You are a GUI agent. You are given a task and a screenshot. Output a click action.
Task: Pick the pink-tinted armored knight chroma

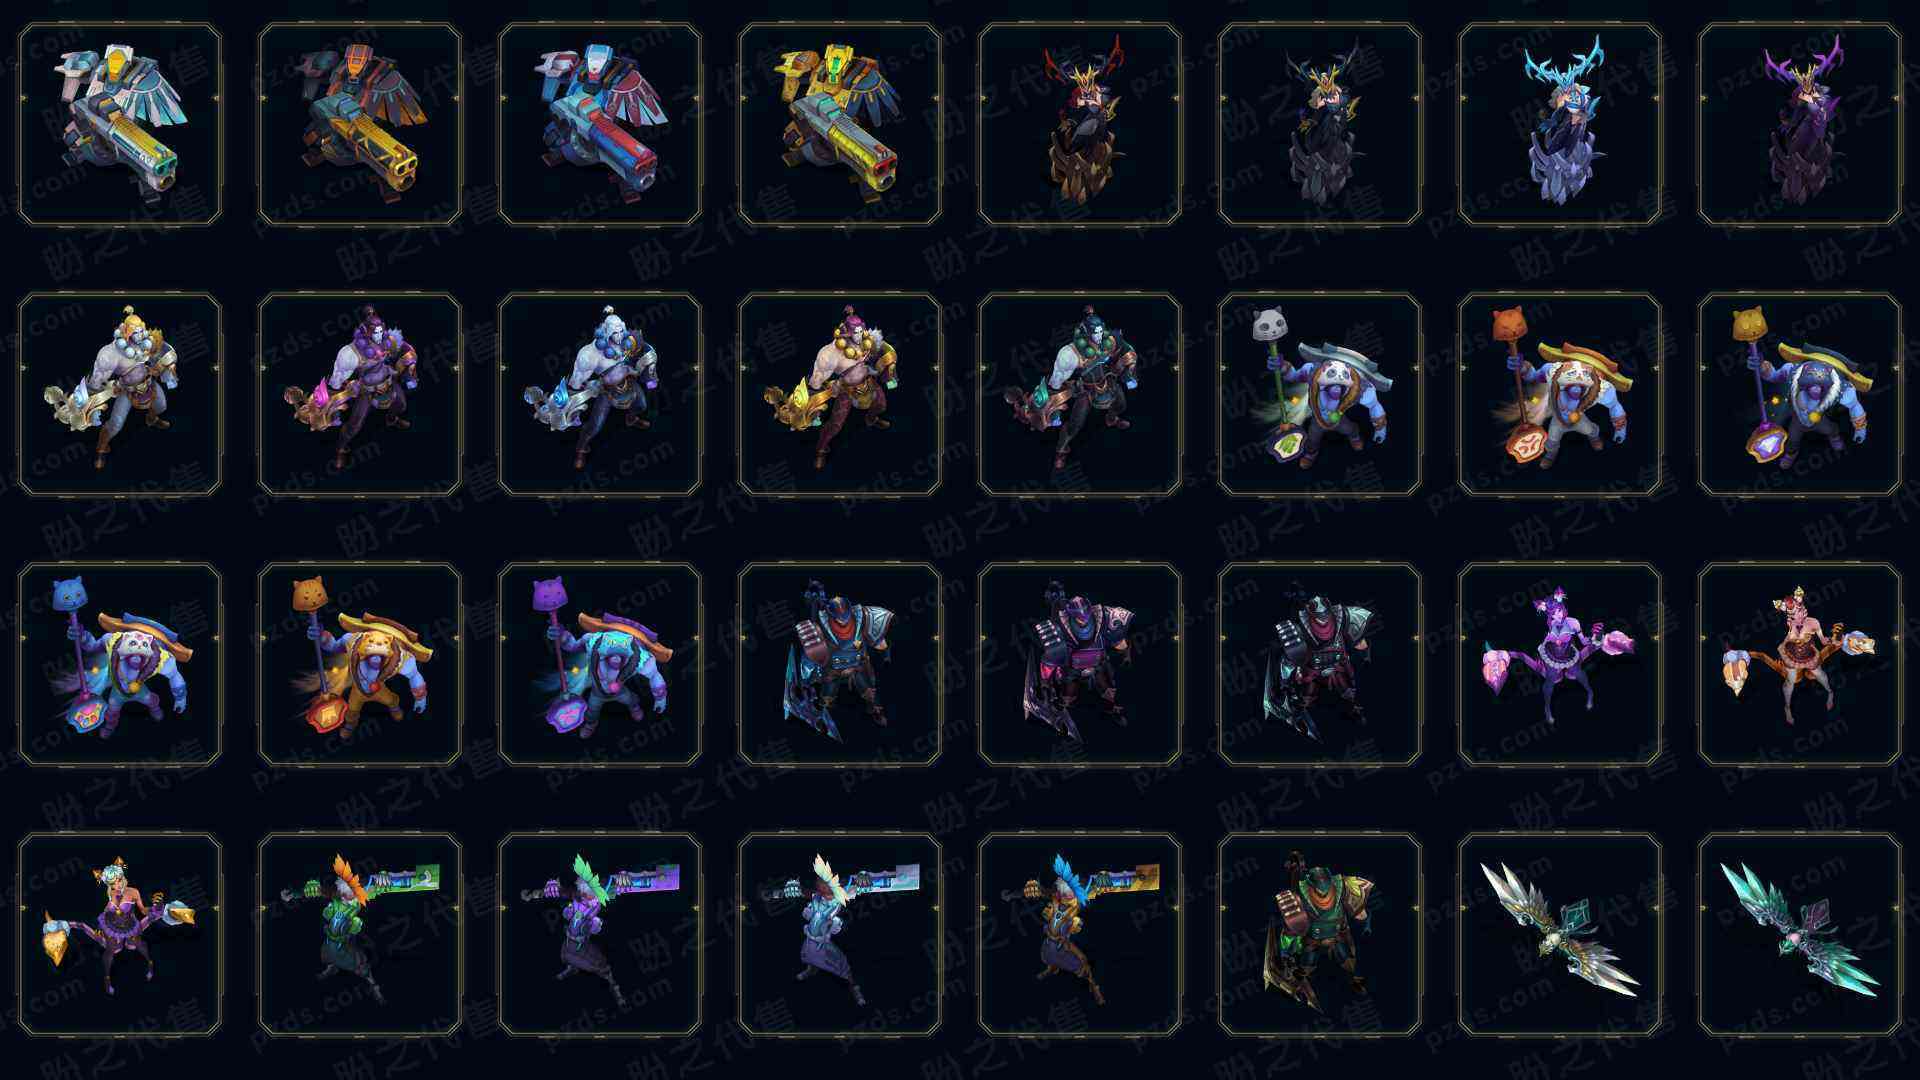(x=1080, y=665)
